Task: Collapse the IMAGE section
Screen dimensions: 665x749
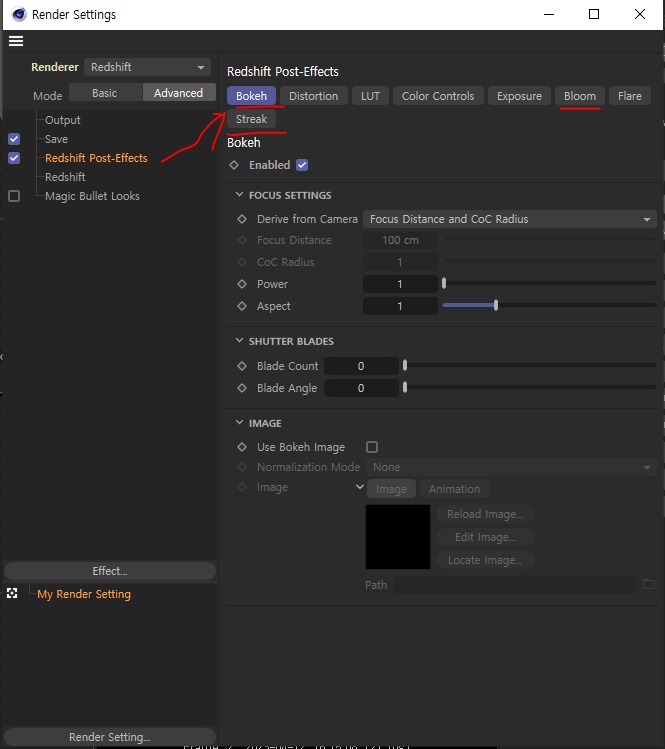Action: [239, 423]
